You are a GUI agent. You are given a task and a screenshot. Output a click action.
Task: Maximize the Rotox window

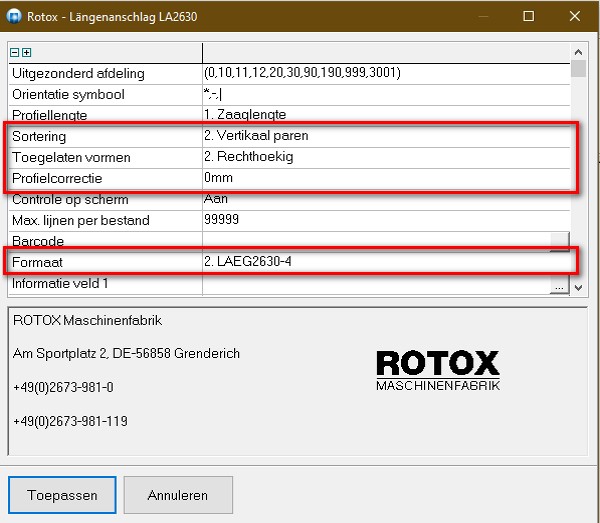click(528, 16)
